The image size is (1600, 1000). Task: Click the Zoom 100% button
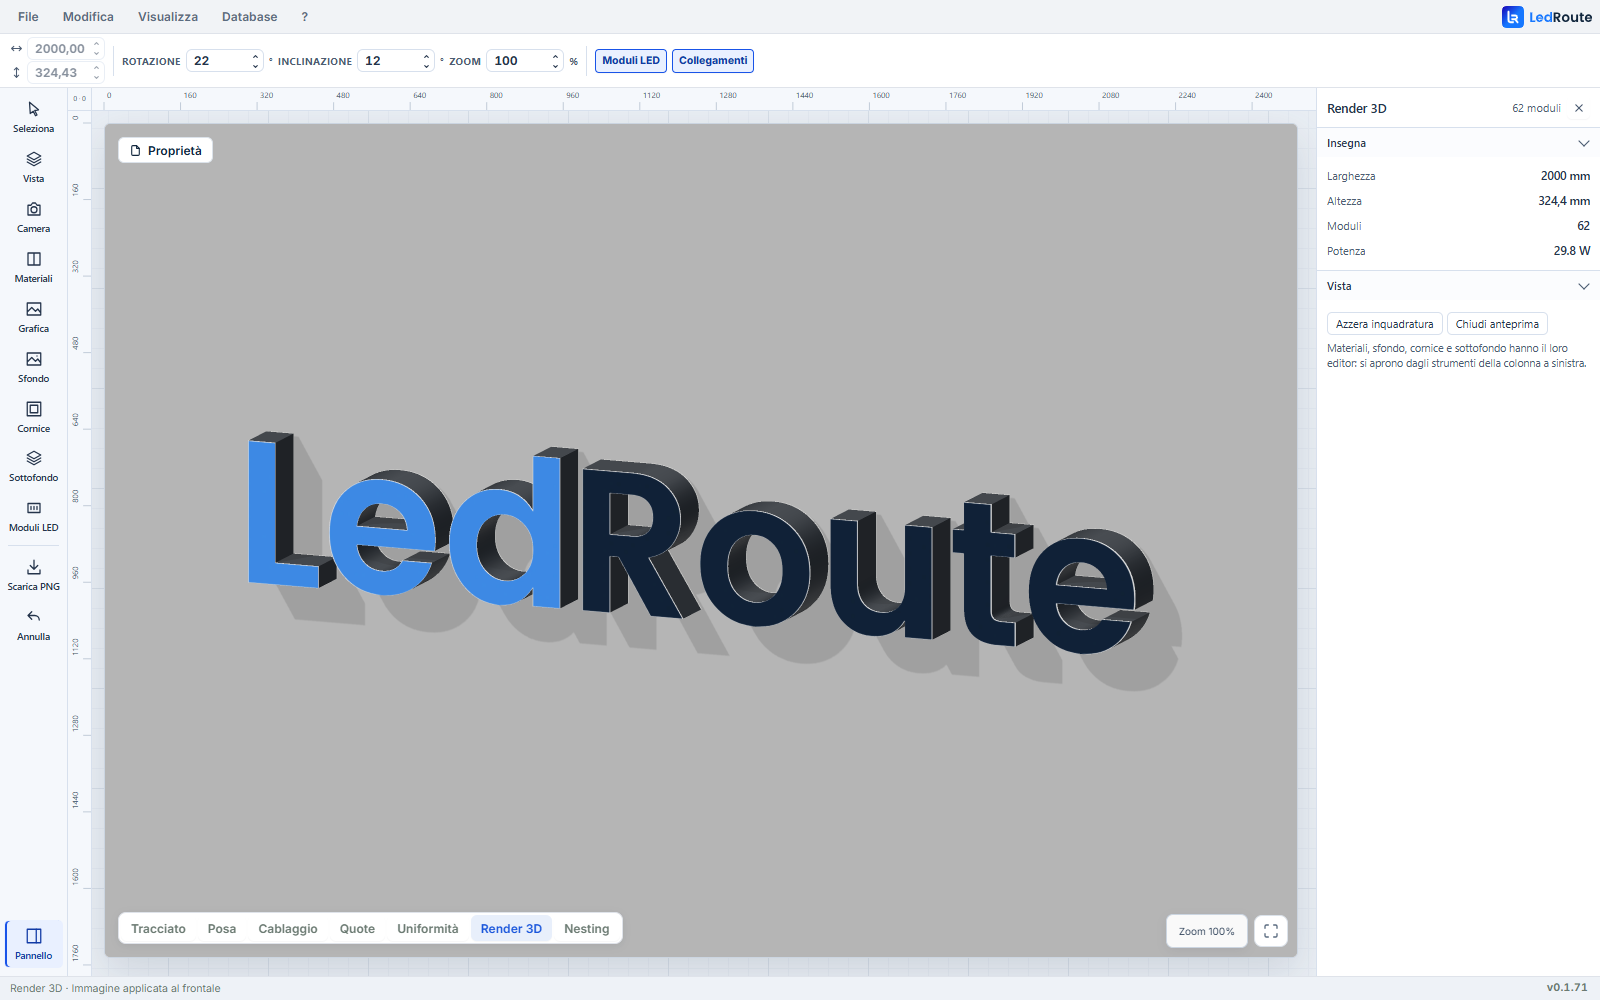[x=1206, y=931]
